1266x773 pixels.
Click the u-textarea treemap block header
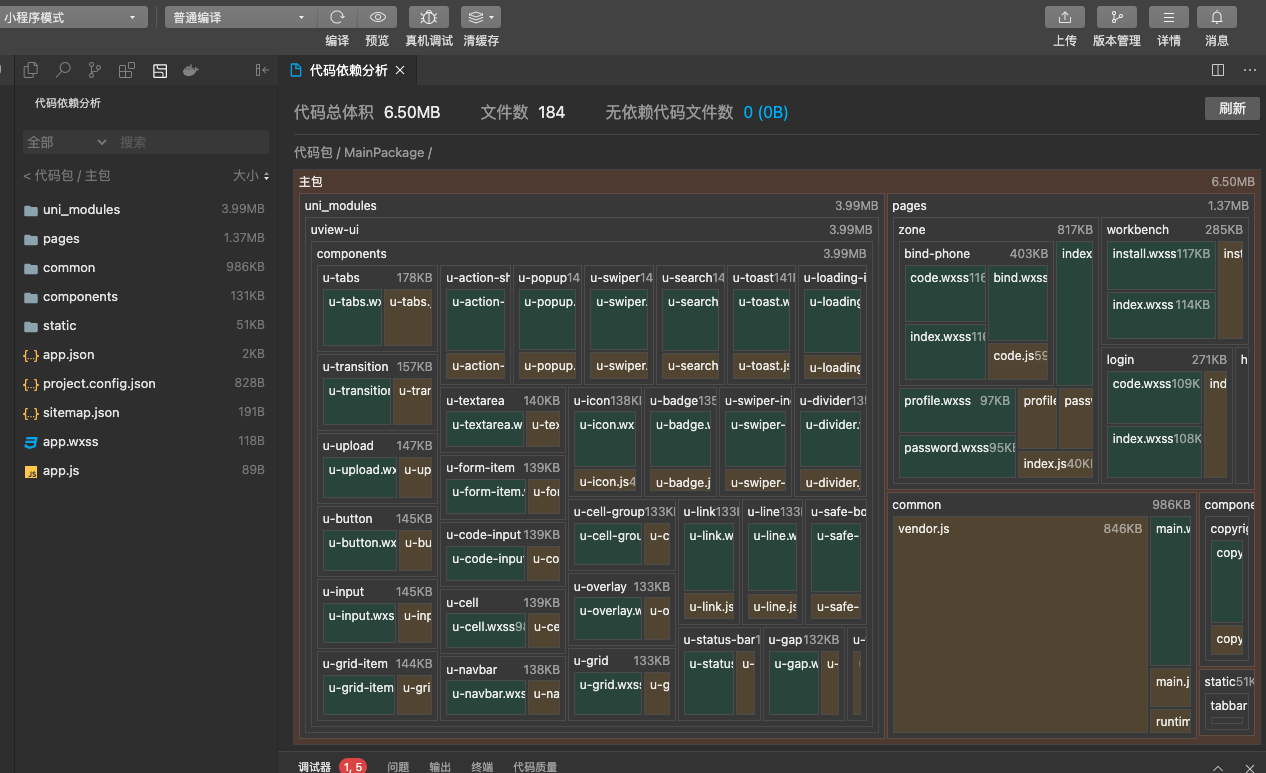click(502, 400)
